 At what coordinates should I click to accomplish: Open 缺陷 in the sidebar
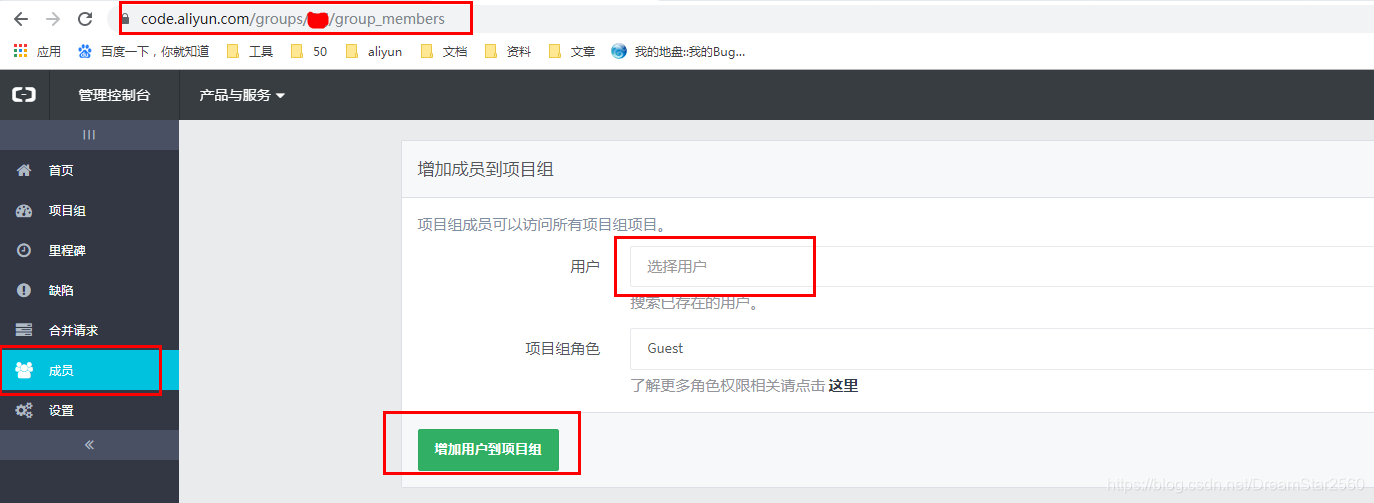[89, 290]
